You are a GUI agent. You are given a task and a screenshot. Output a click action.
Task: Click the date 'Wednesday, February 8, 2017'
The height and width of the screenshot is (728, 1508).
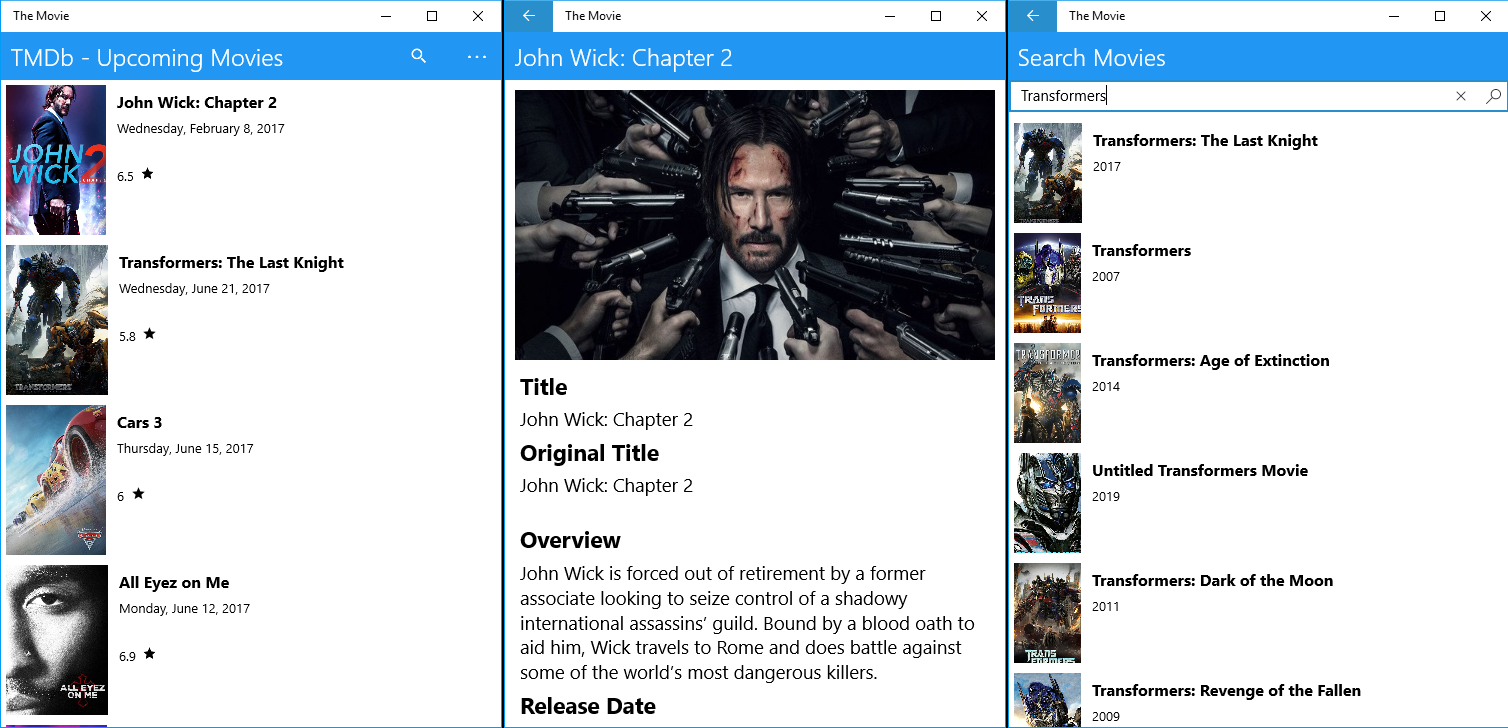pos(201,129)
